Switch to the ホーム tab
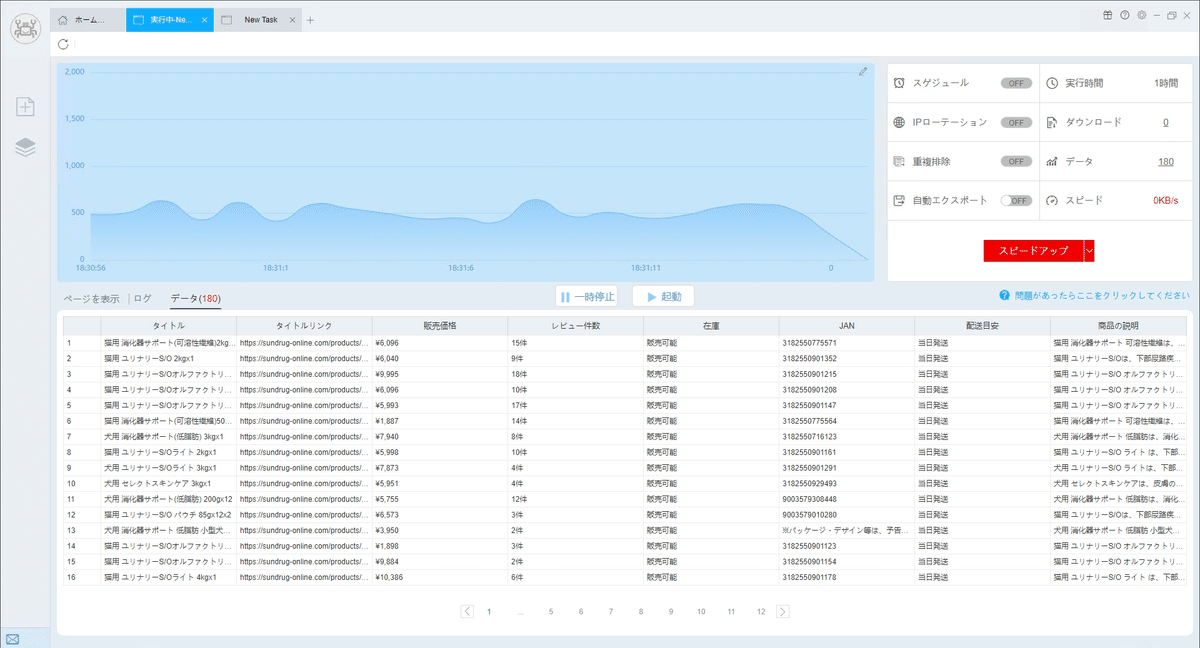 tap(87, 20)
